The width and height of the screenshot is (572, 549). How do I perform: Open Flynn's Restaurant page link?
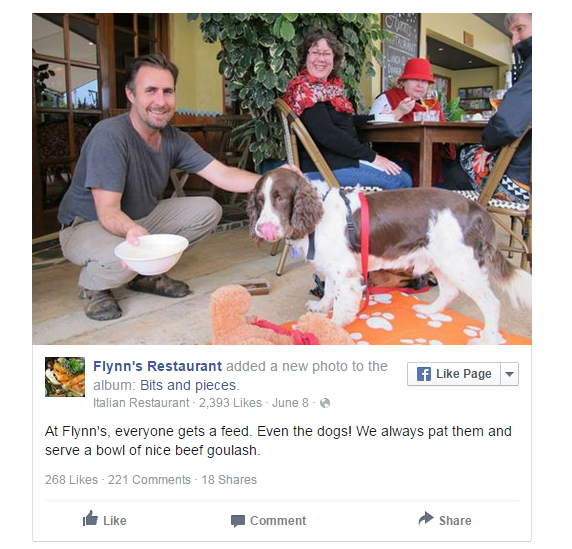coord(157,366)
